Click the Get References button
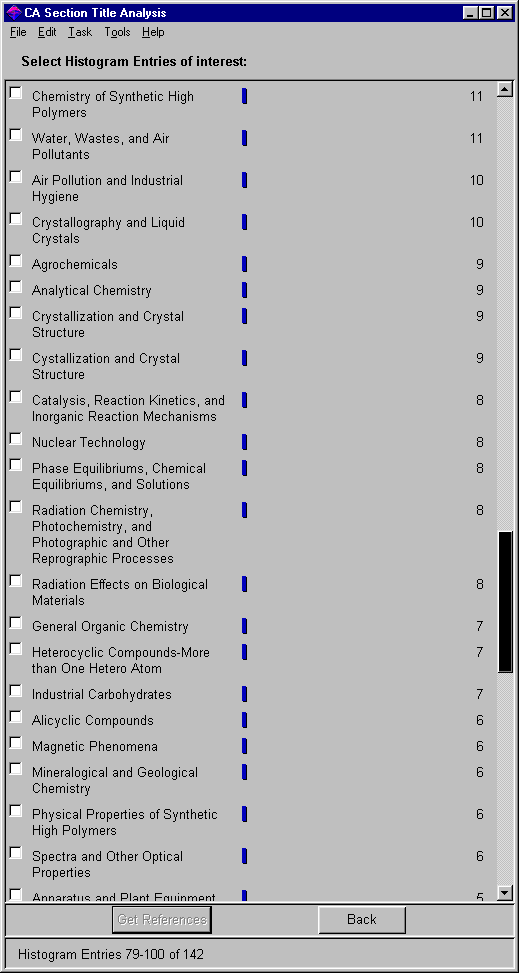Image resolution: width=519 pixels, height=973 pixels. click(x=162, y=919)
